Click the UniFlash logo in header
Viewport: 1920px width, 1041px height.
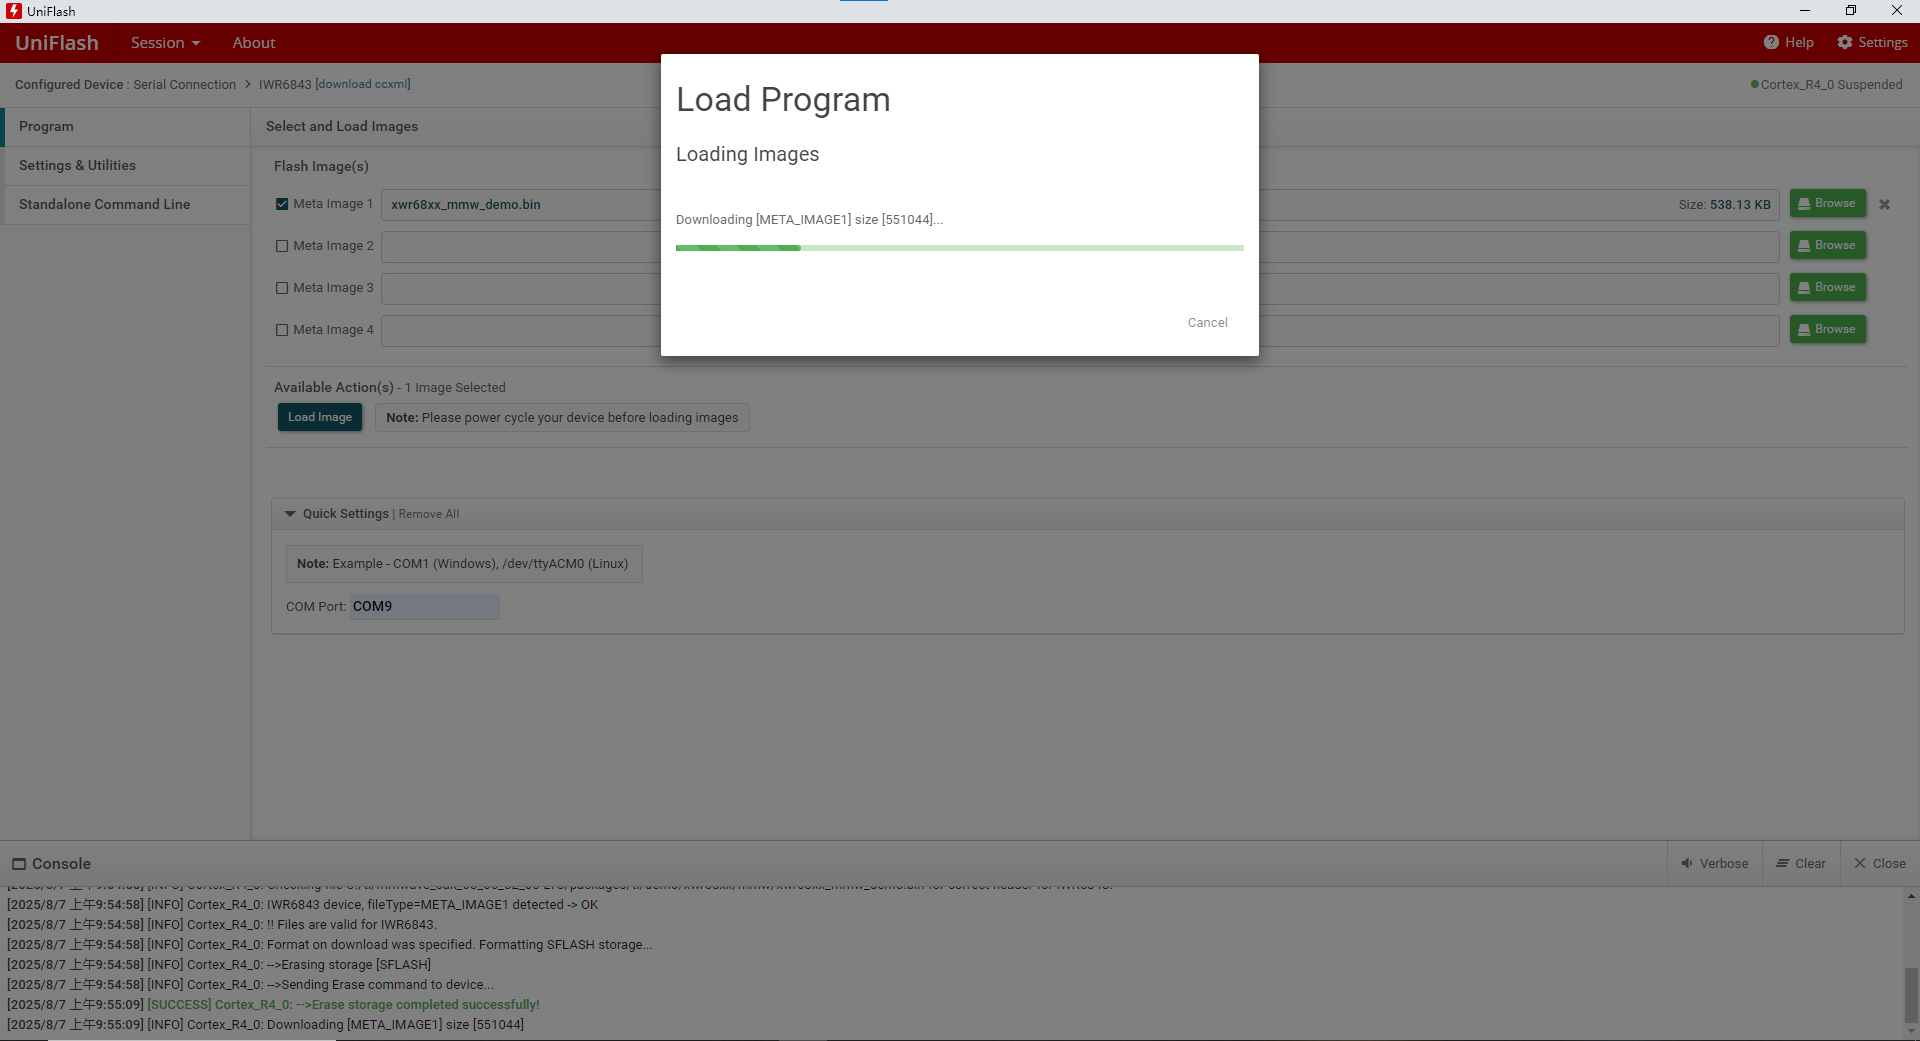click(x=57, y=43)
